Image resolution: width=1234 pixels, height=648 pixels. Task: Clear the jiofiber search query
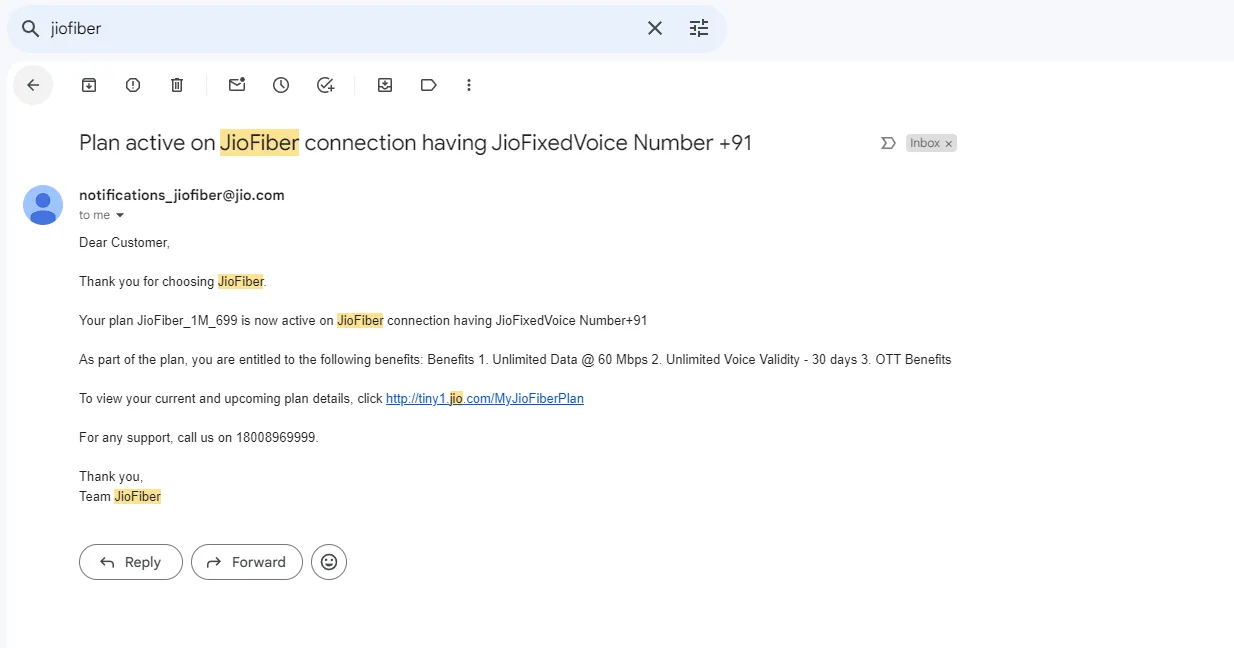pos(655,29)
